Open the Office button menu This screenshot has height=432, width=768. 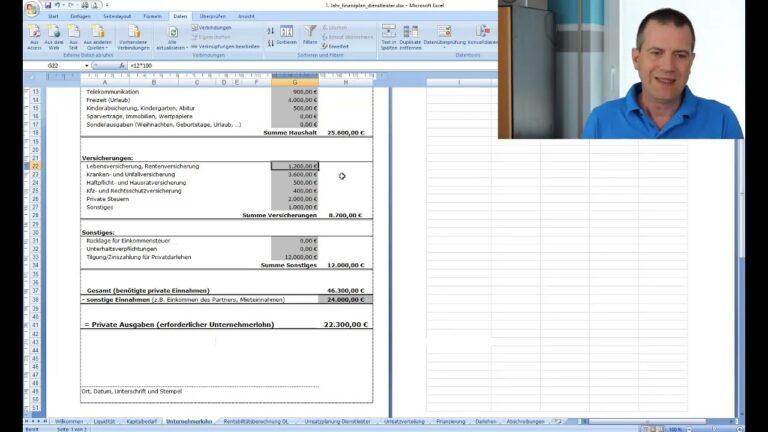click(32, 8)
